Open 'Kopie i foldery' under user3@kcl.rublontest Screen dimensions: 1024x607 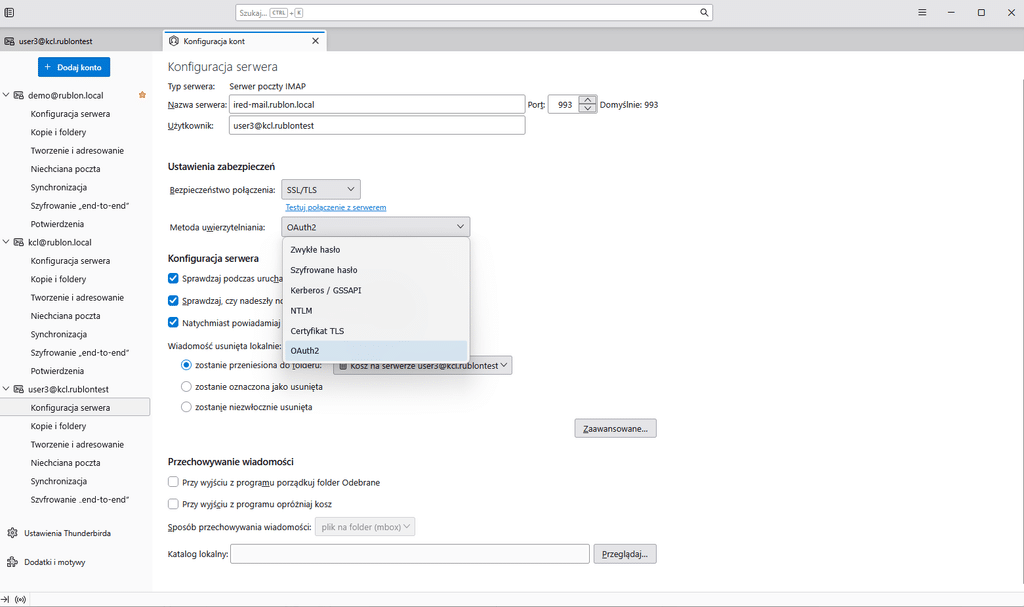58,426
